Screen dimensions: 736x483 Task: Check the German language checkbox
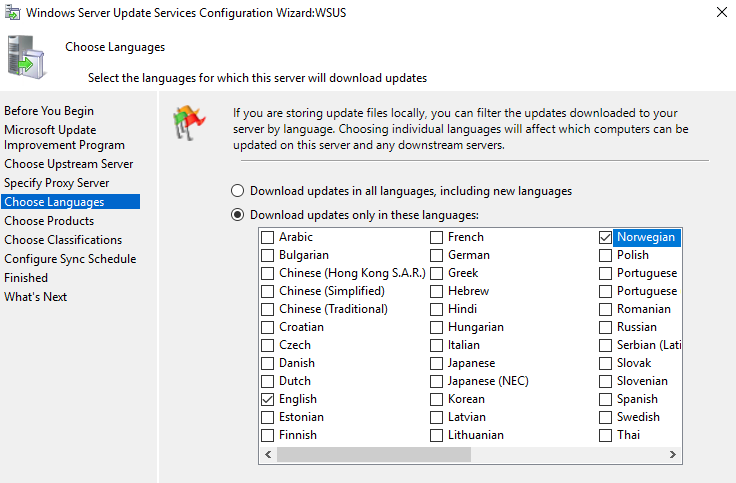pyautogui.click(x=437, y=255)
